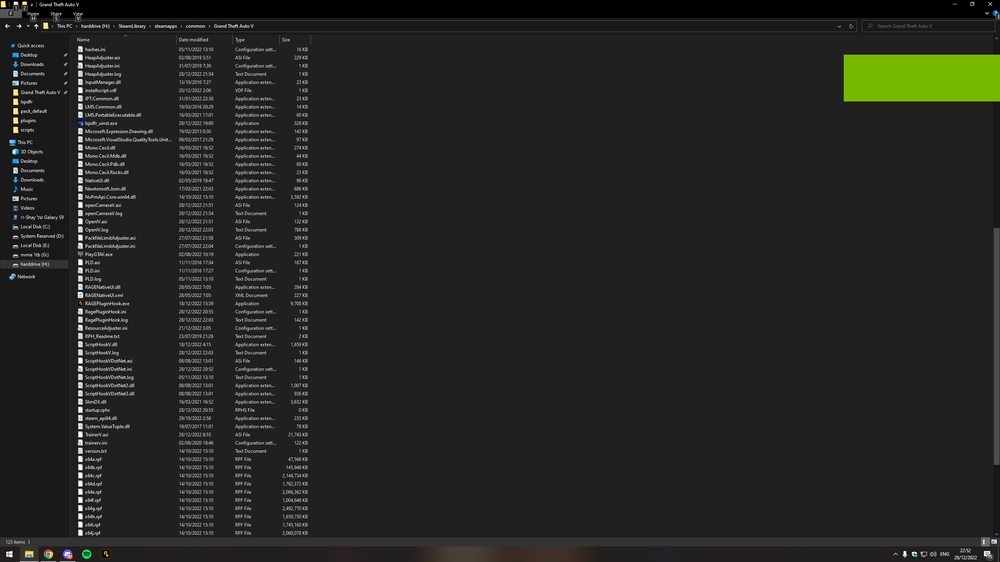Click the Search Grand Theft Auto V box
Viewport: 1000px width, 562px height.
(928, 26)
